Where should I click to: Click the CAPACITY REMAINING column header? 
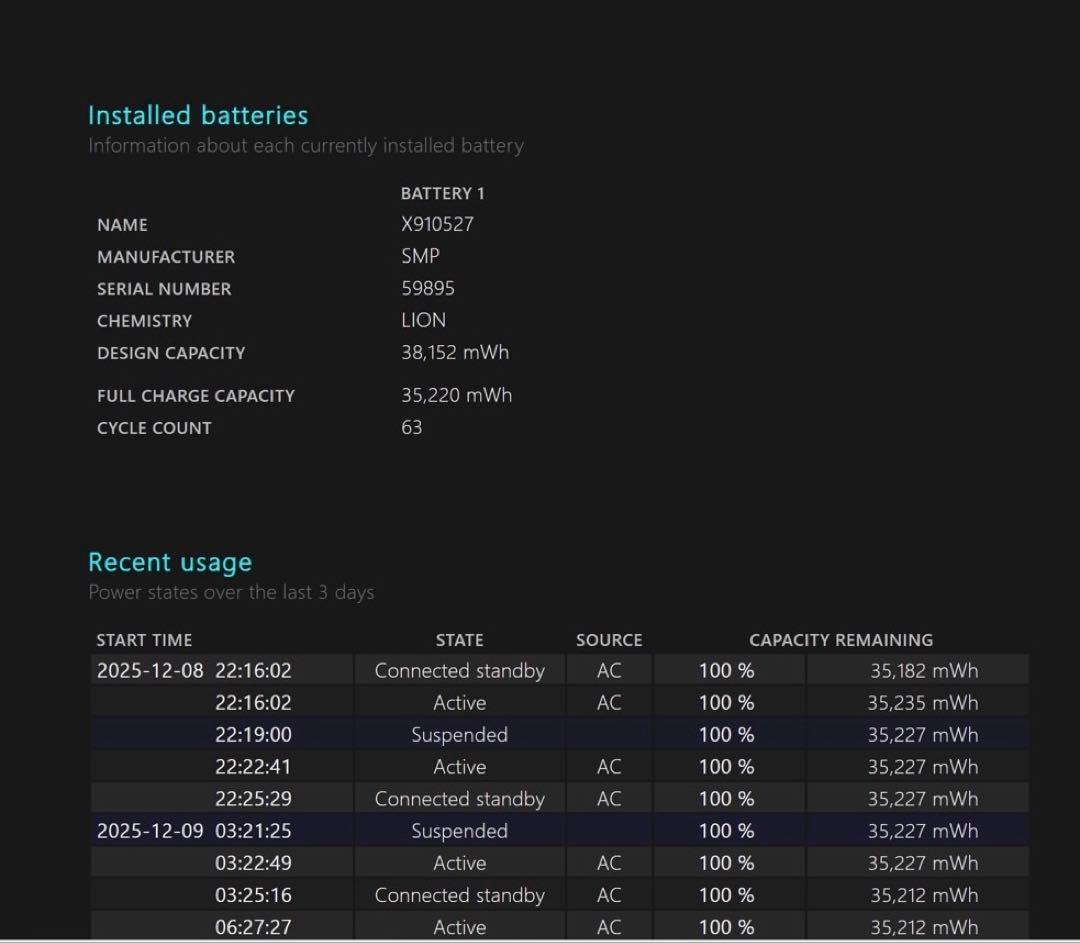(x=841, y=640)
